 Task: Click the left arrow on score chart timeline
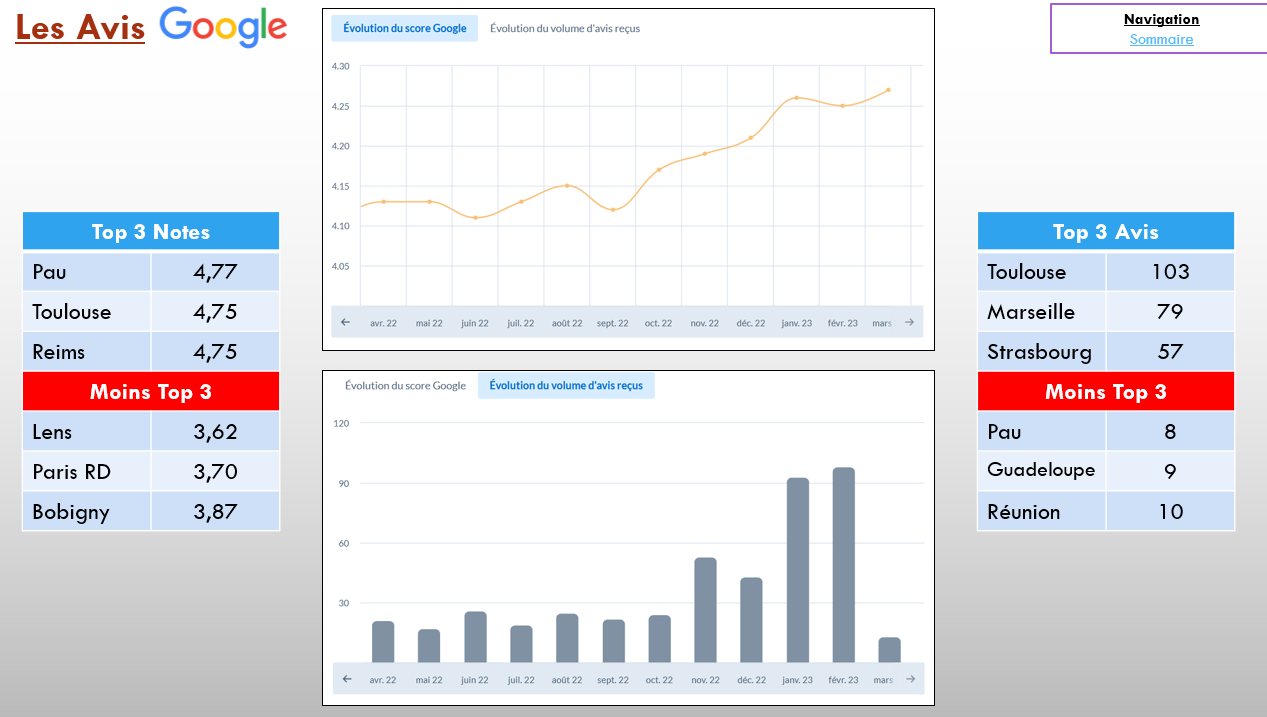346,322
